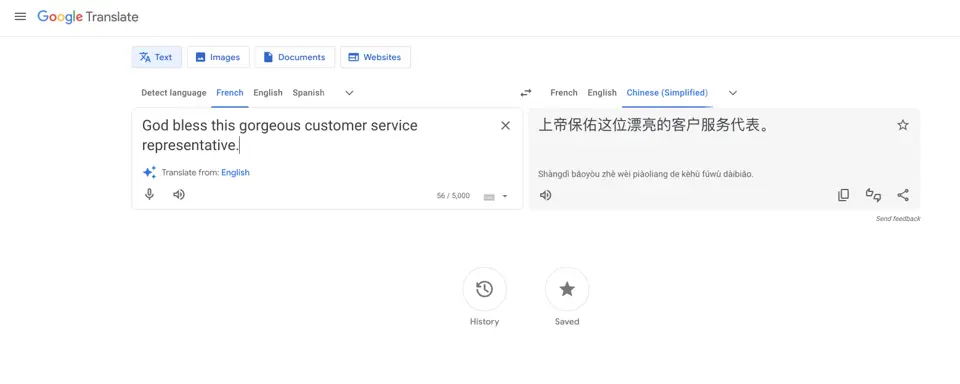Image resolution: width=960 pixels, height=384 pixels.
Task: Share the translation
Action: pyautogui.click(x=903, y=195)
